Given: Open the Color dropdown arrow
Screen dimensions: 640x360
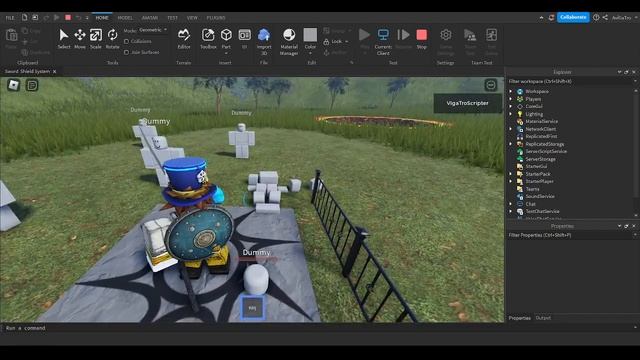Looking at the screenshot, I should (x=310, y=53).
